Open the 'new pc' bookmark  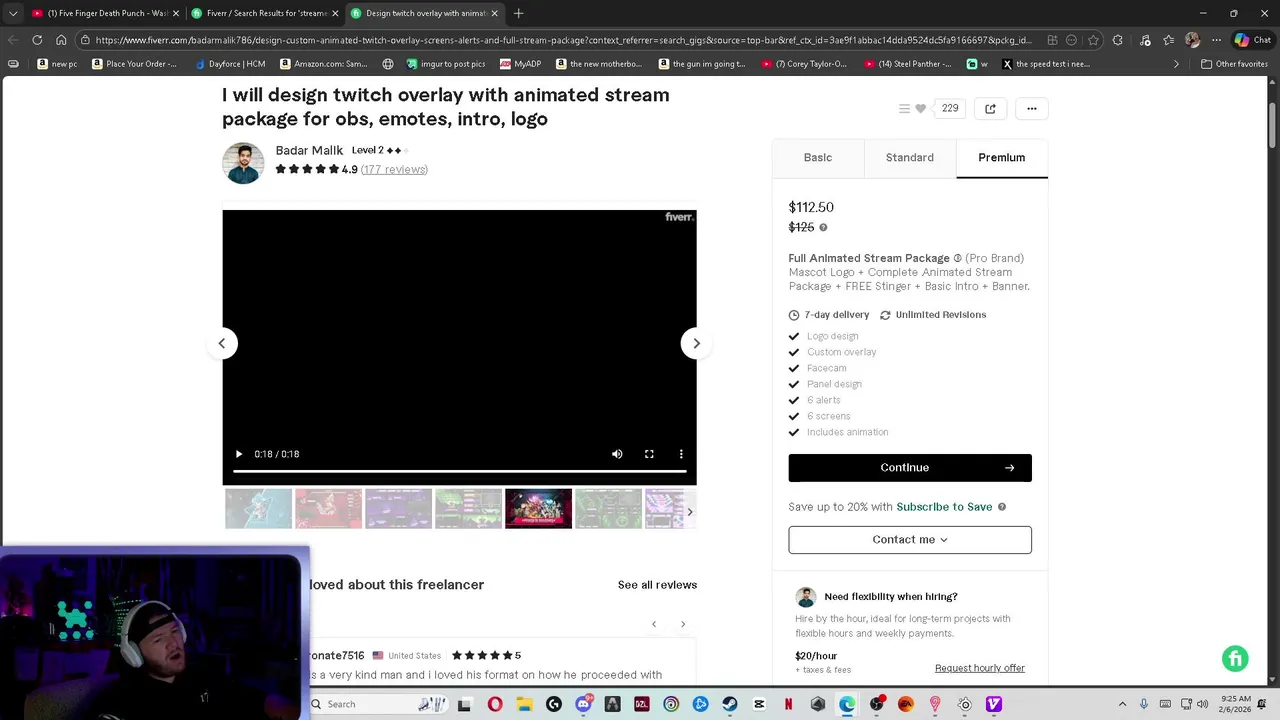[57, 64]
